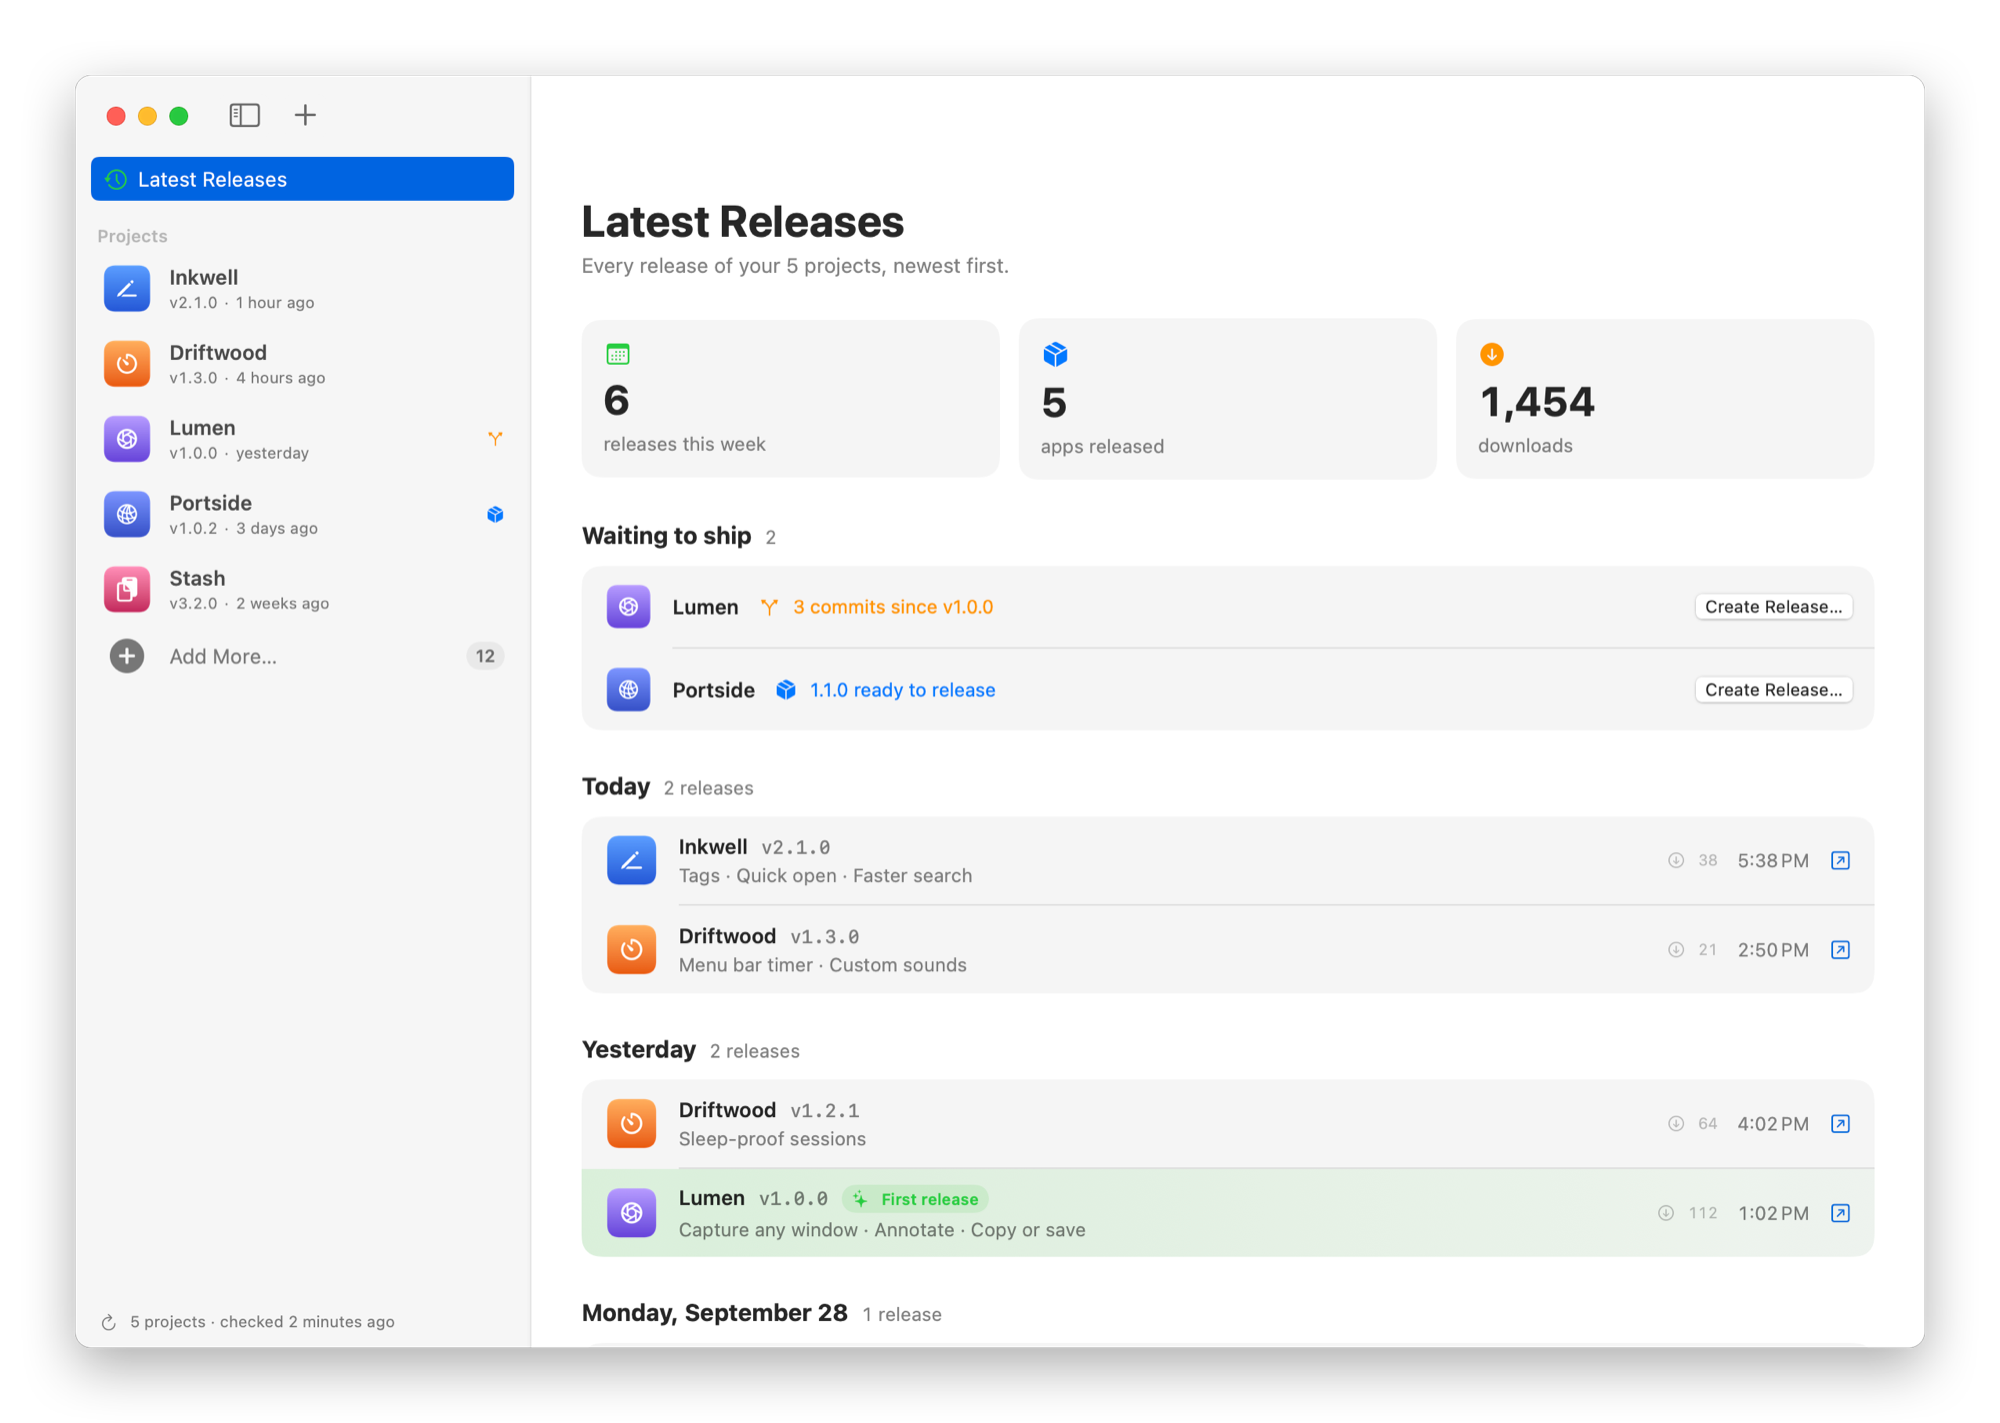This screenshot has width=2000, height=1423.
Task: Click the 12 badge next to Add More
Action: [x=485, y=656]
